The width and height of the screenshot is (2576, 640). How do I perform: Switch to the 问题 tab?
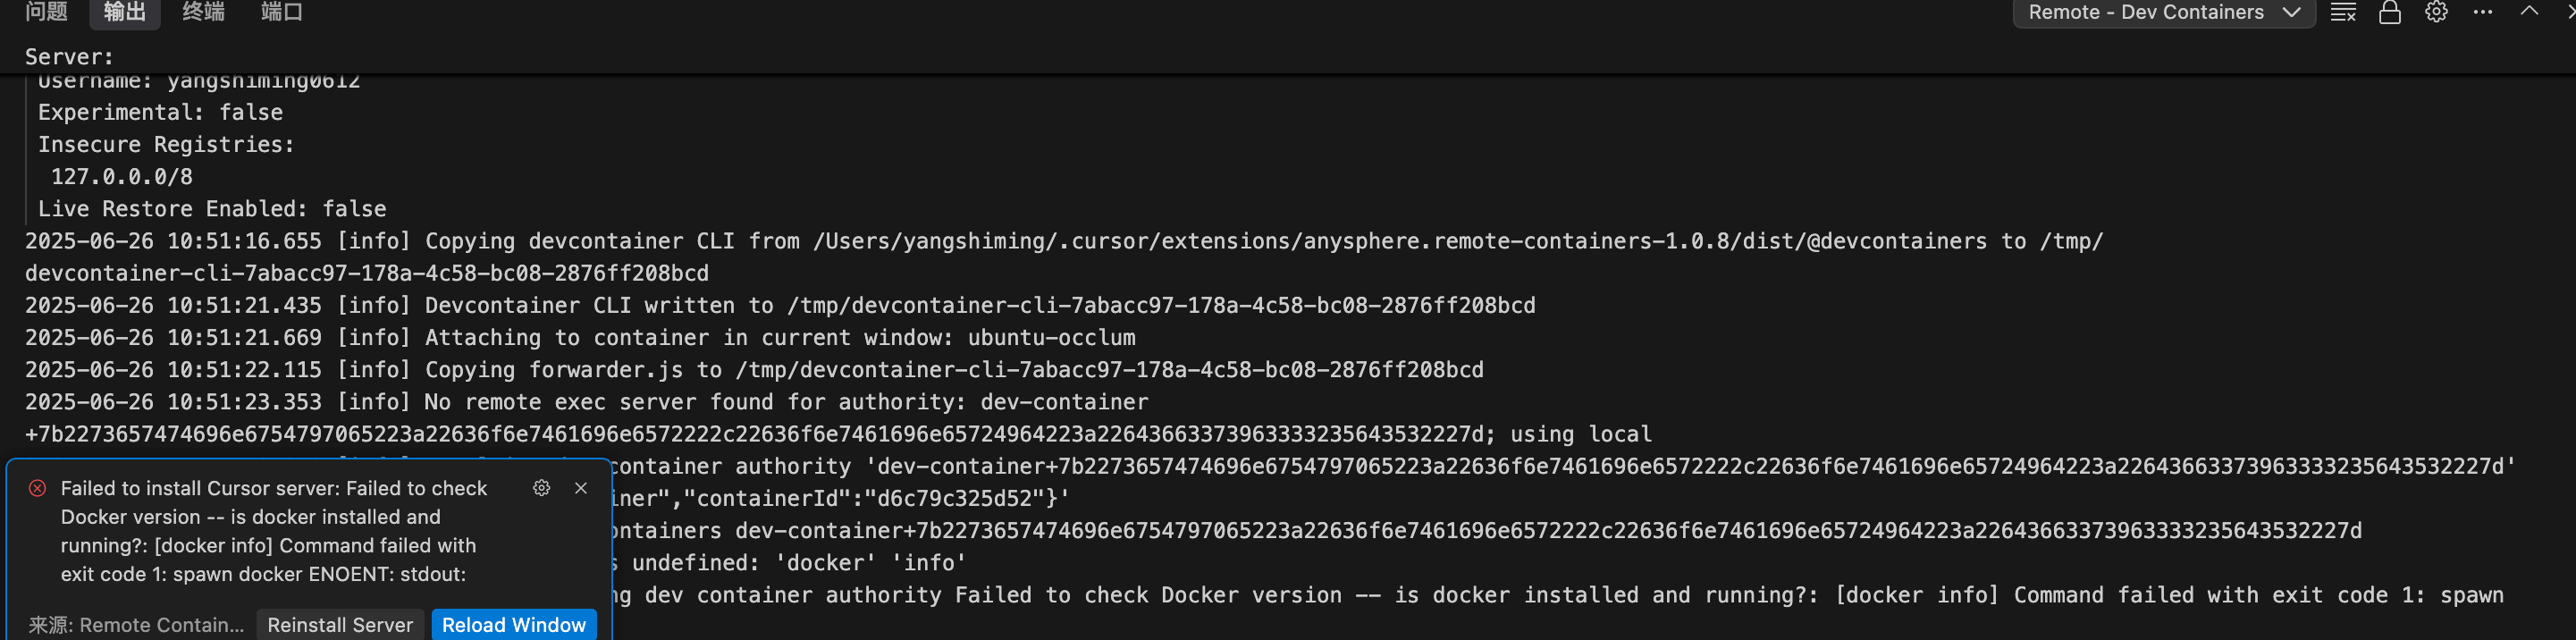click(46, 12)
